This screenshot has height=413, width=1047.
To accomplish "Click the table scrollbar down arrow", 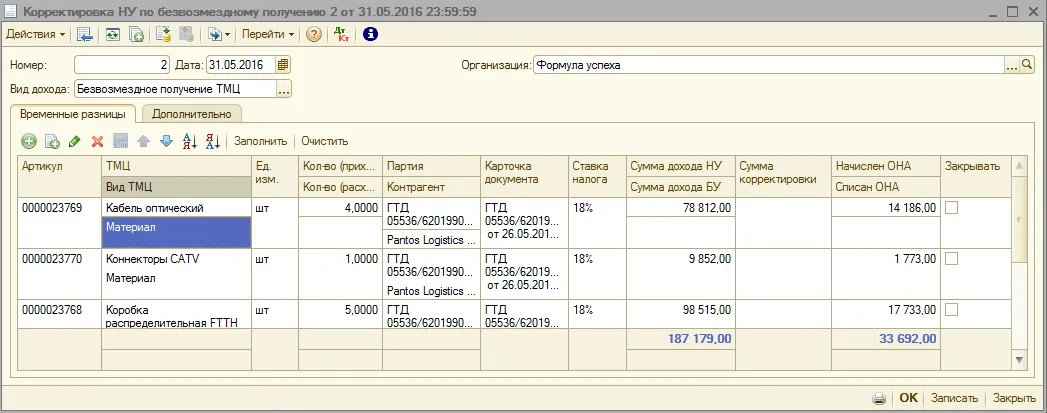I will click(1019, 360).
